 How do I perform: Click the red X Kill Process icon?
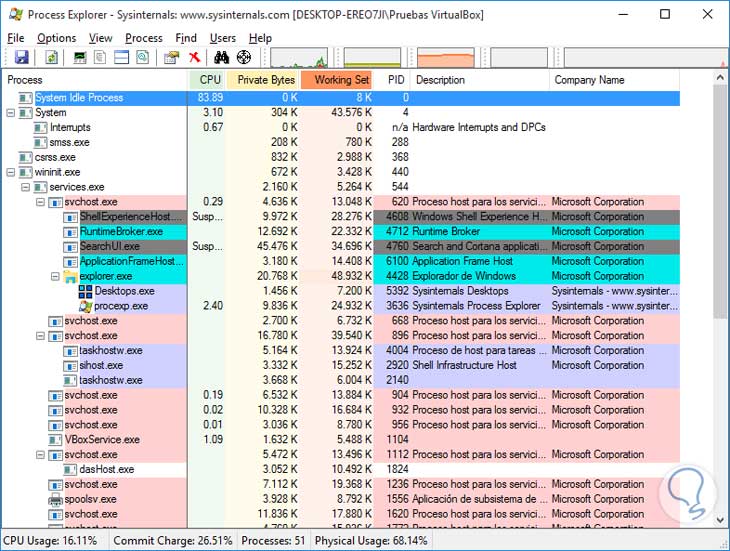195,57
